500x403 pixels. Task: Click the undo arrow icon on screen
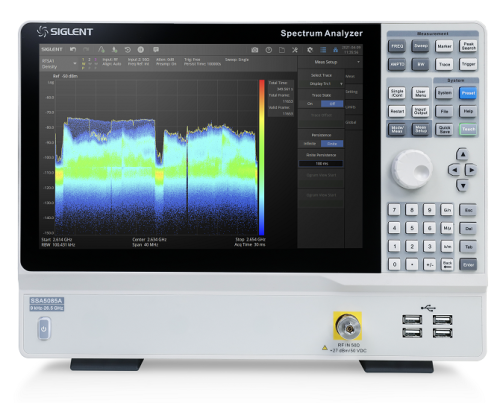pos(73,49)
